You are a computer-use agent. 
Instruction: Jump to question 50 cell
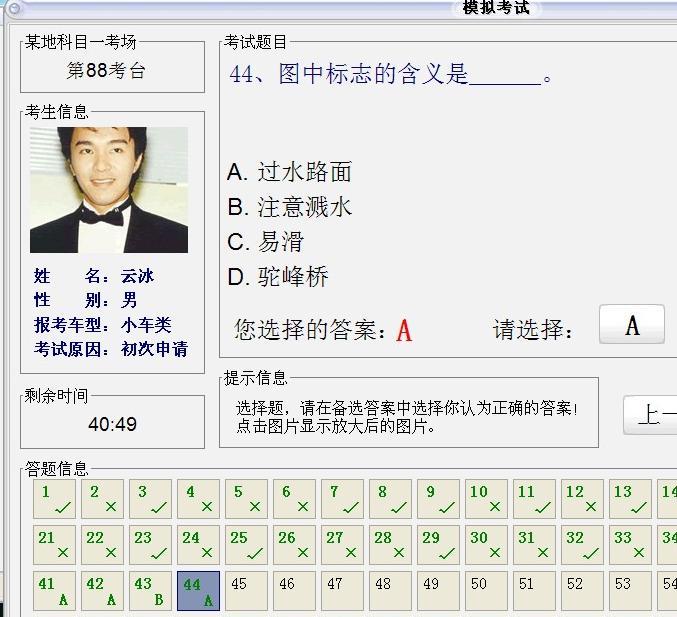486,591
